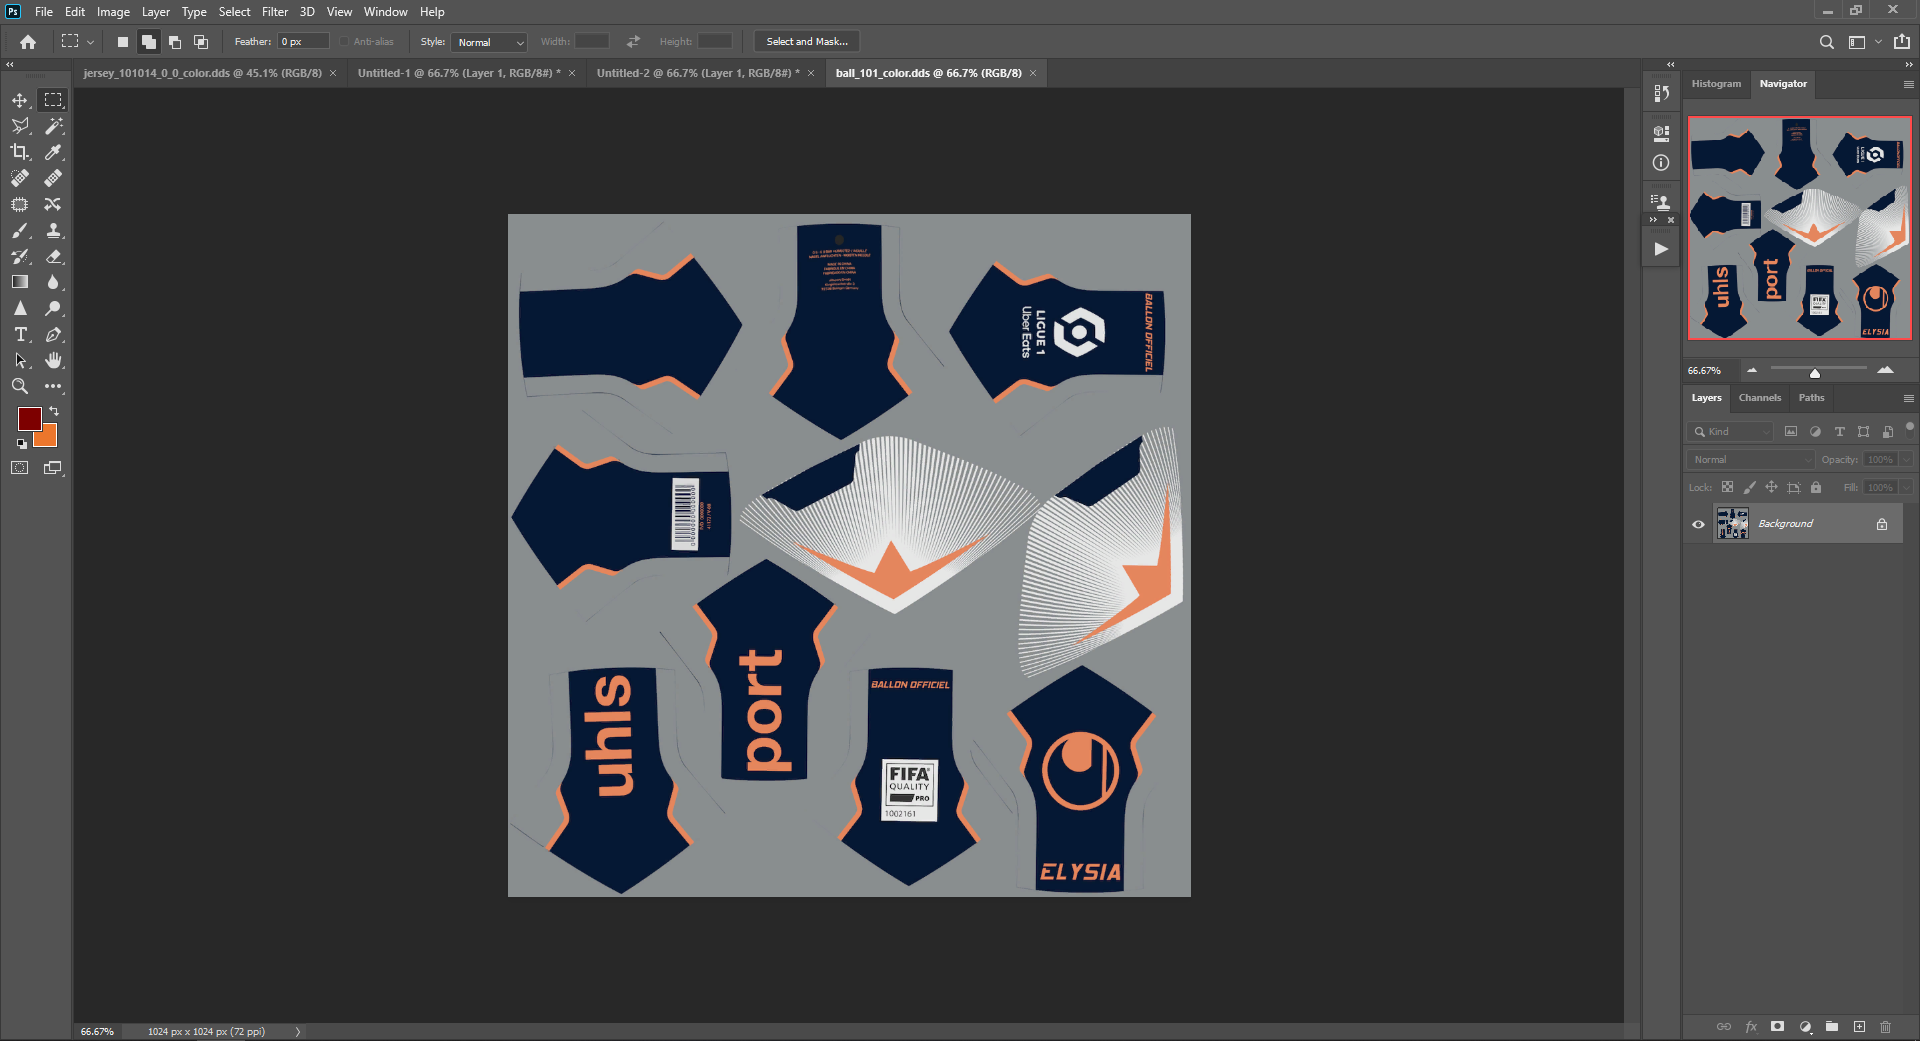Change the screen mode
The width and height of the screenshot is (1920, 1041).
click(x=53, y=467)
